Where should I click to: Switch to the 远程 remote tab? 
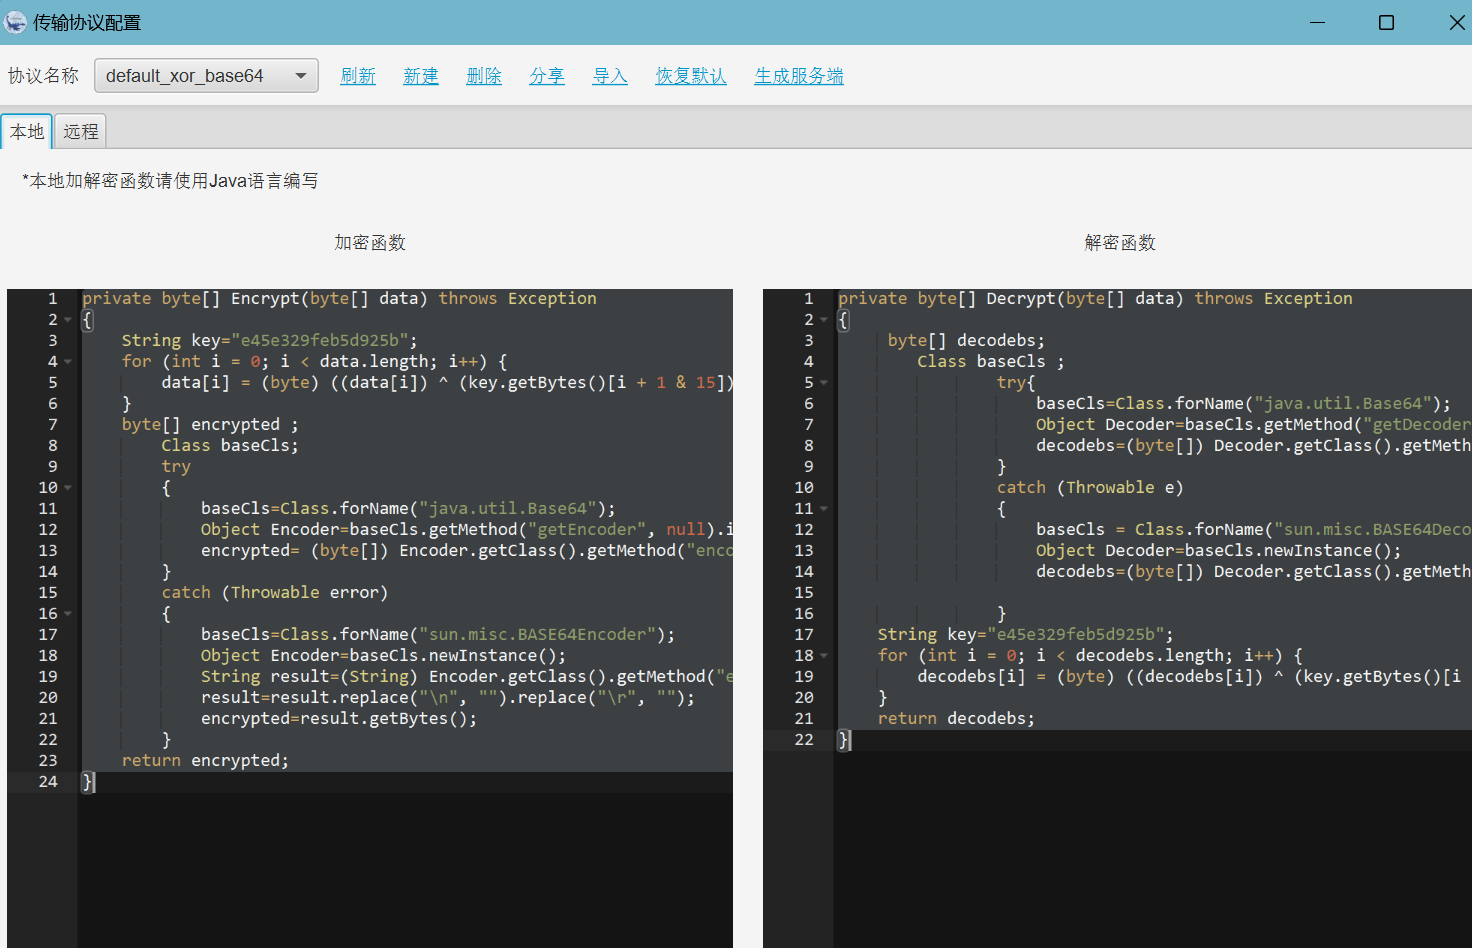(81, 131)
